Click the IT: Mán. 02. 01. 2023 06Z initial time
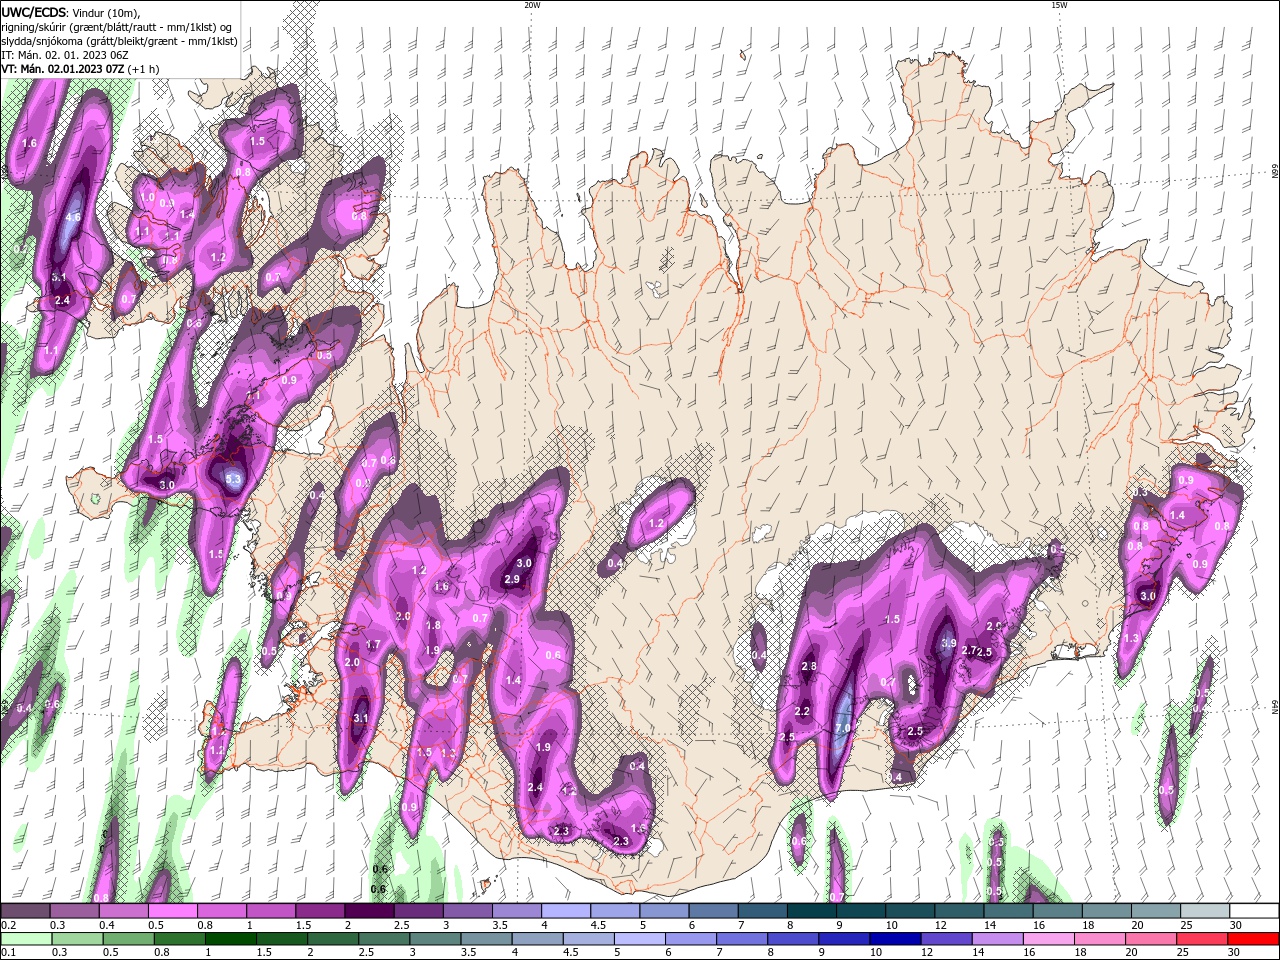This screenshot has width=1280, height=960. [x=65, y=55]
